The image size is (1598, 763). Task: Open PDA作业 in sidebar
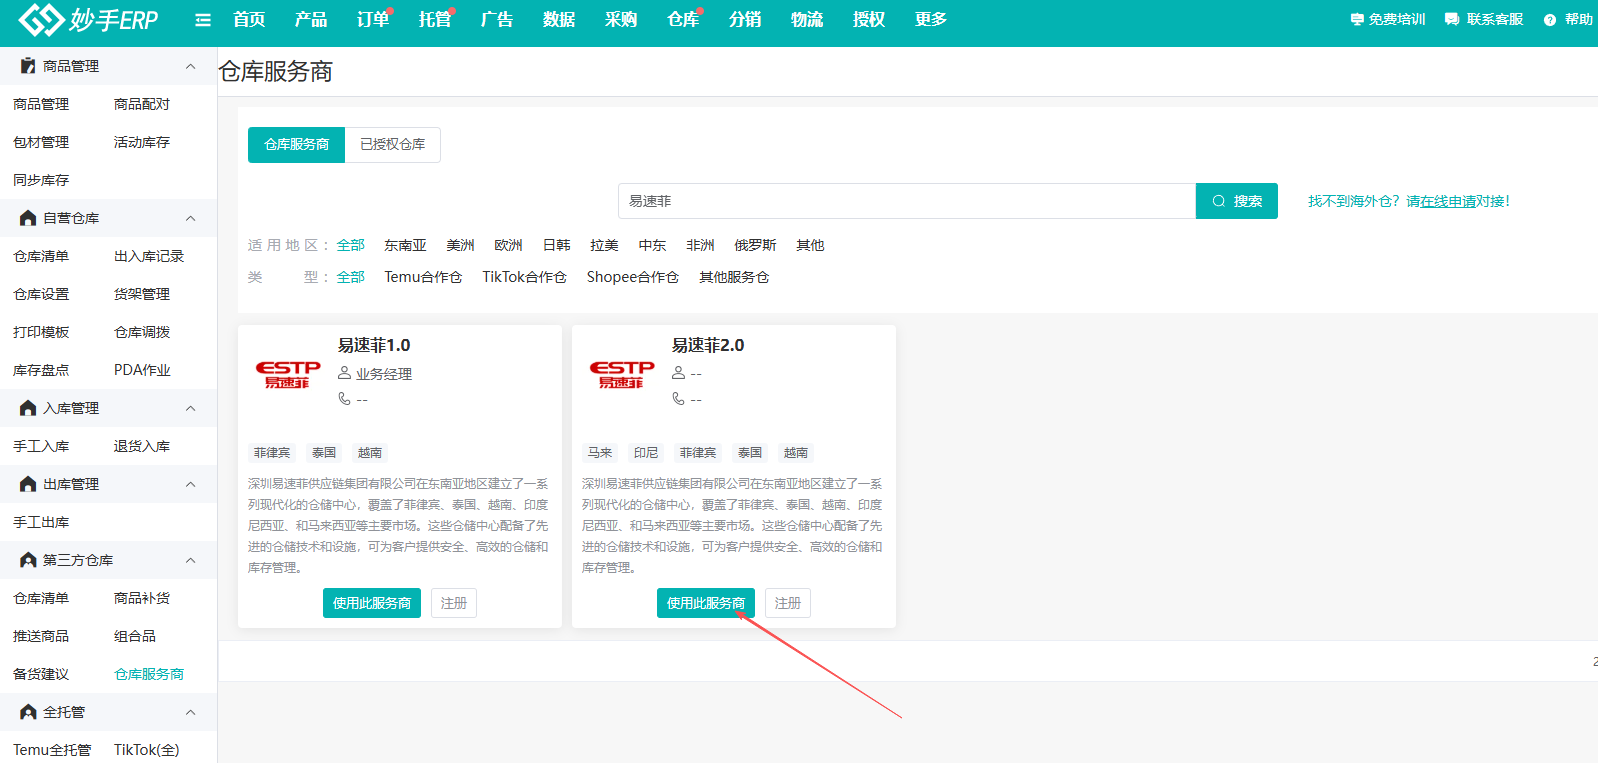tap(142, 370)
